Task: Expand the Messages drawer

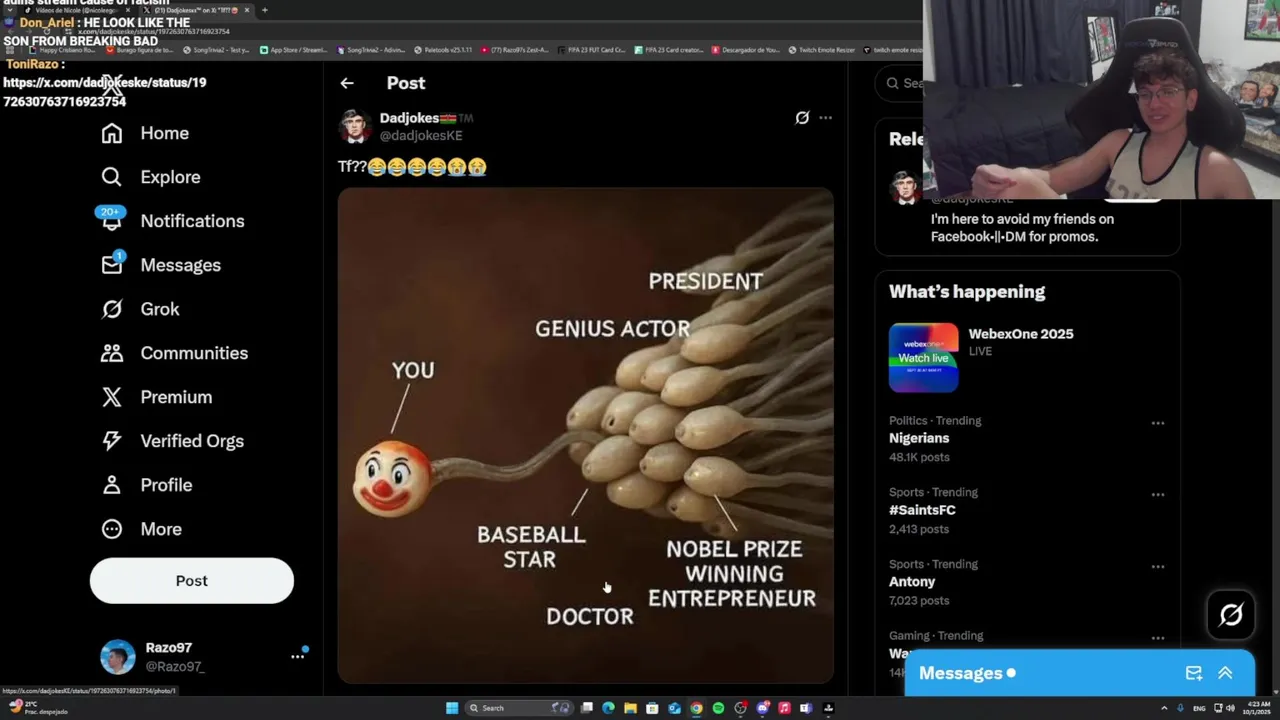Action: pos(1225,673)
